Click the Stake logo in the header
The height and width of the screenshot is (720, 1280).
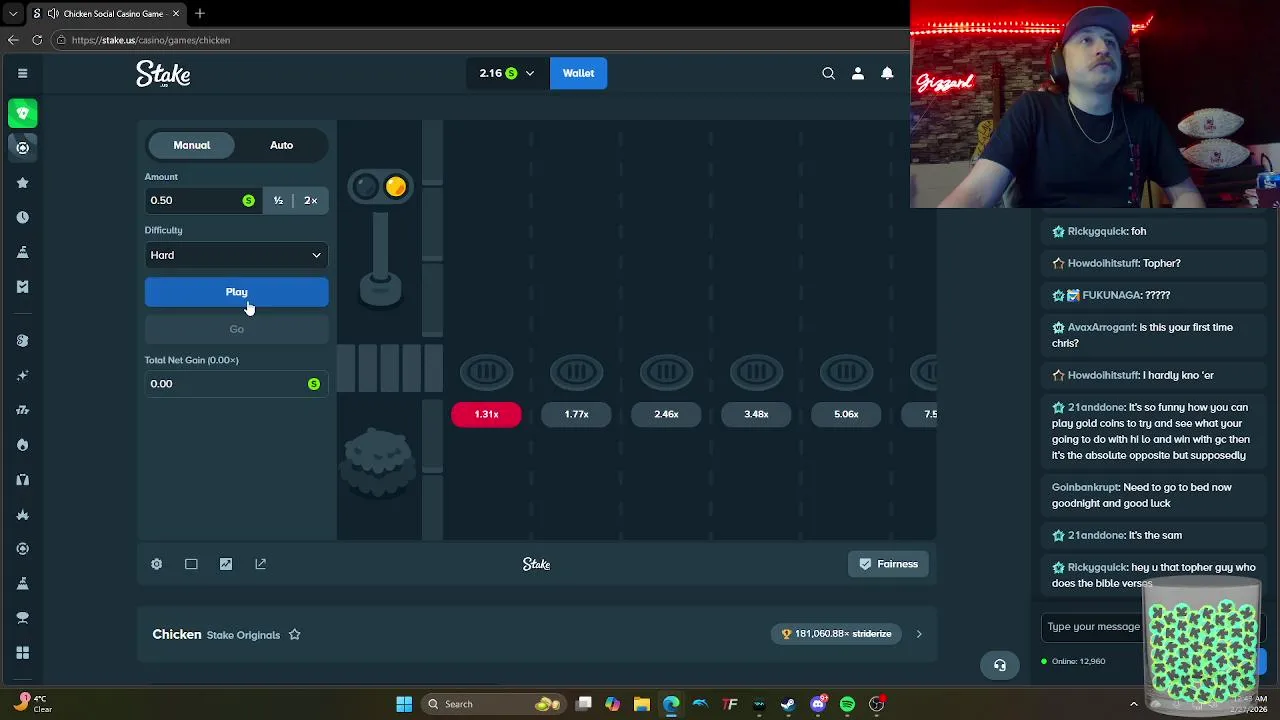pos(163,73)
